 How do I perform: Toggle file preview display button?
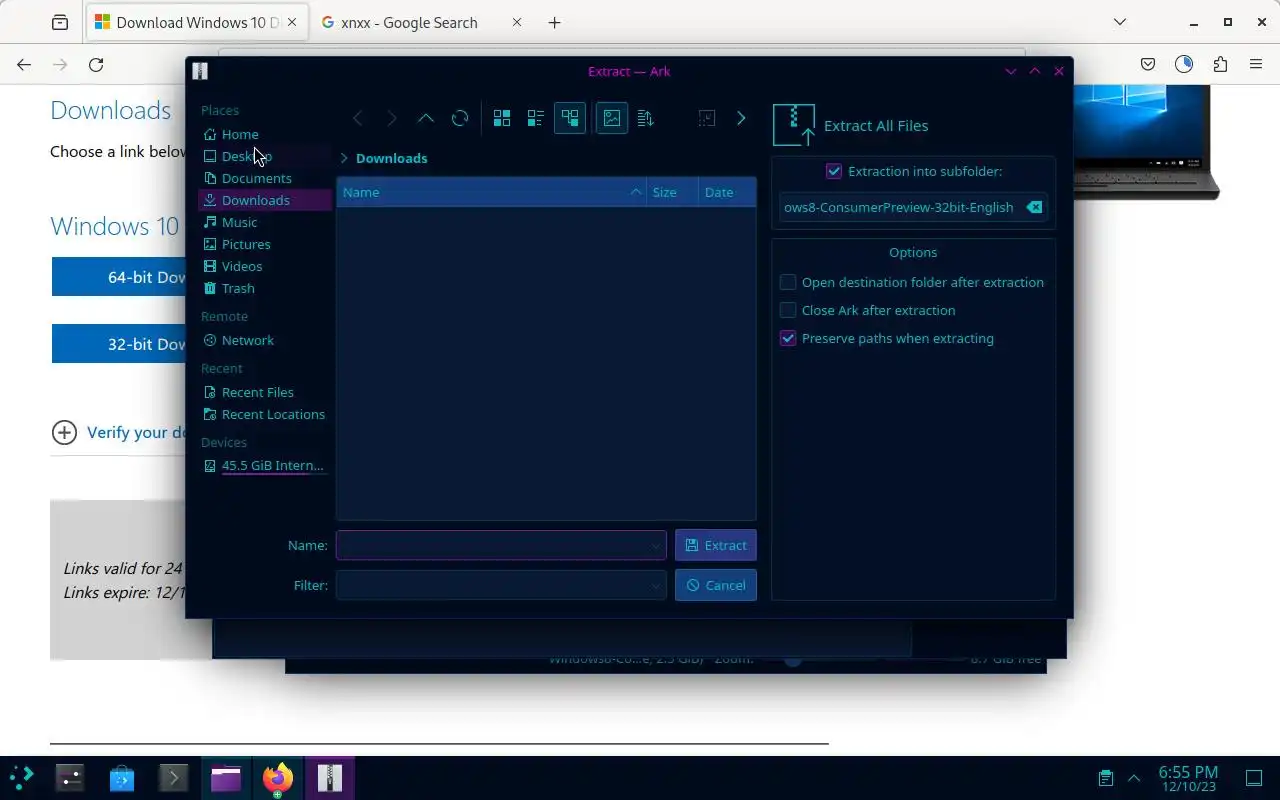pyautogui.click(x=612, y=118)
